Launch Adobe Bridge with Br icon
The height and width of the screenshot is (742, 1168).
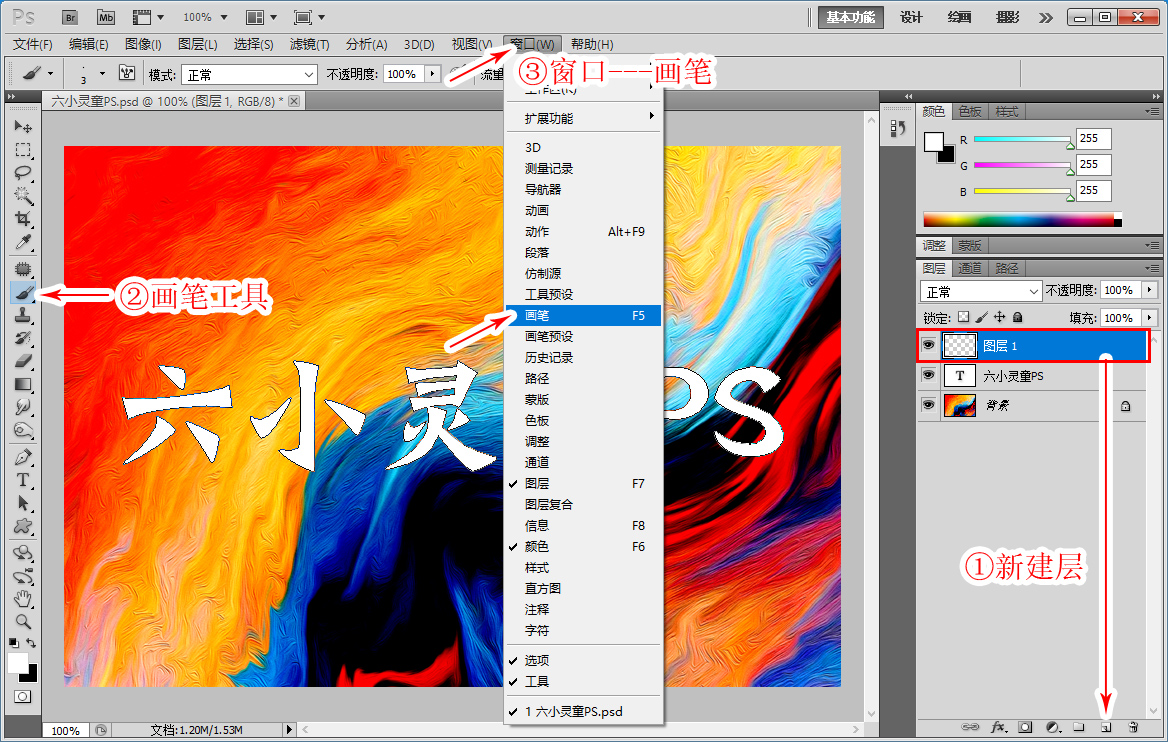(x=70, y=17)
